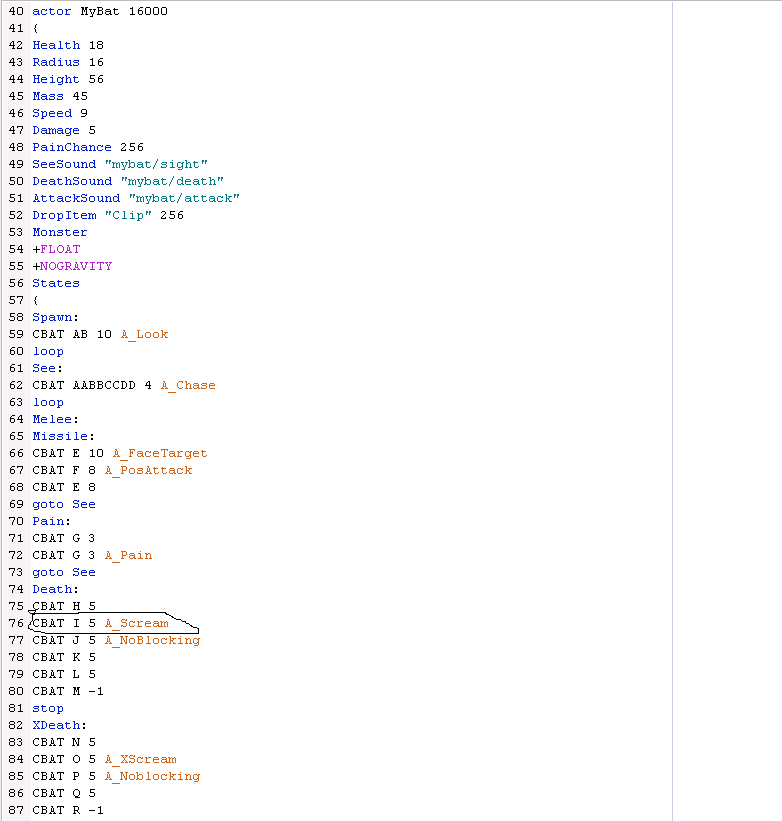Image resolution: width=782 pixels, height=821 pixels.
Task: Click the opening brace on line 57
Action: click(35, 301)
